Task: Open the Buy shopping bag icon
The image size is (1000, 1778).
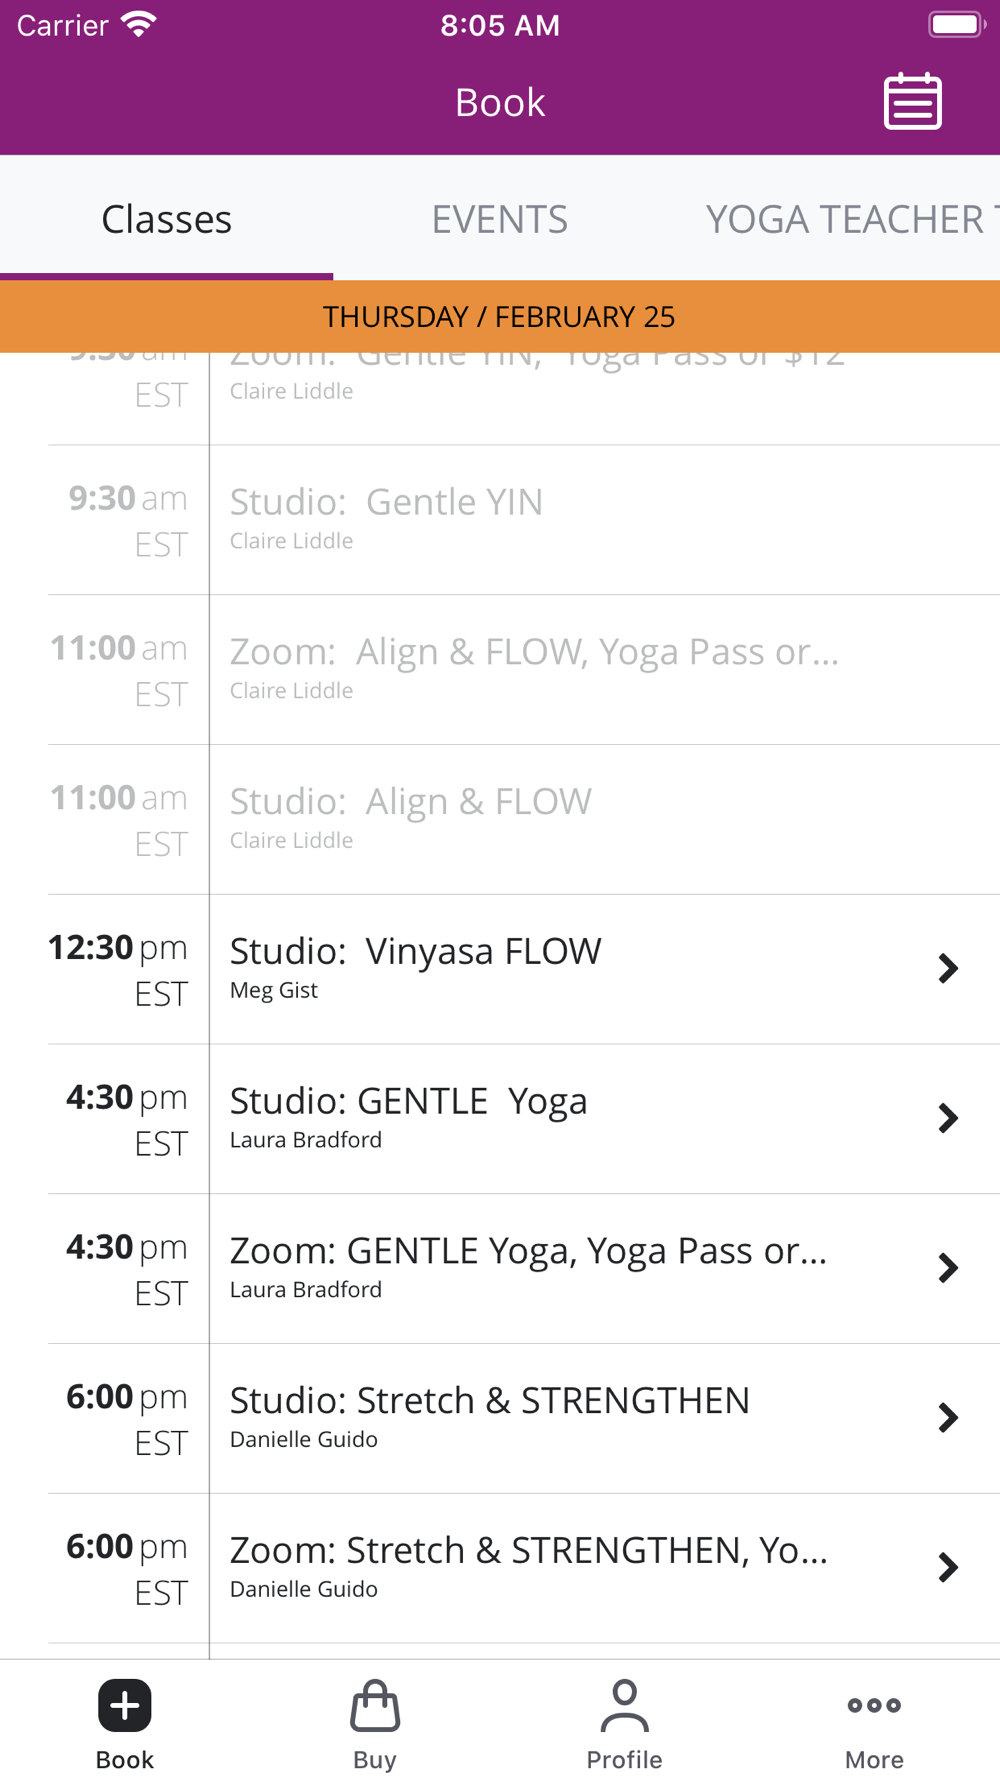Action: pyautogui.click(x=375, y=1705)
